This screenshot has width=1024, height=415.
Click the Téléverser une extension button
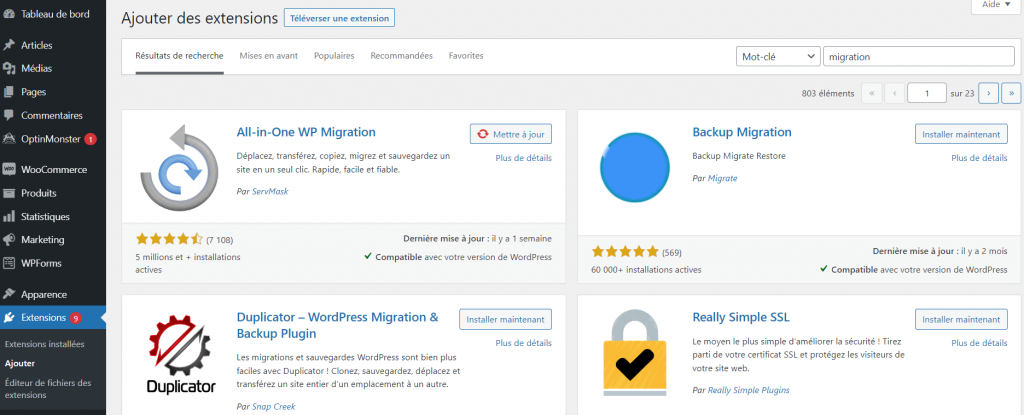tap(339, 18)
